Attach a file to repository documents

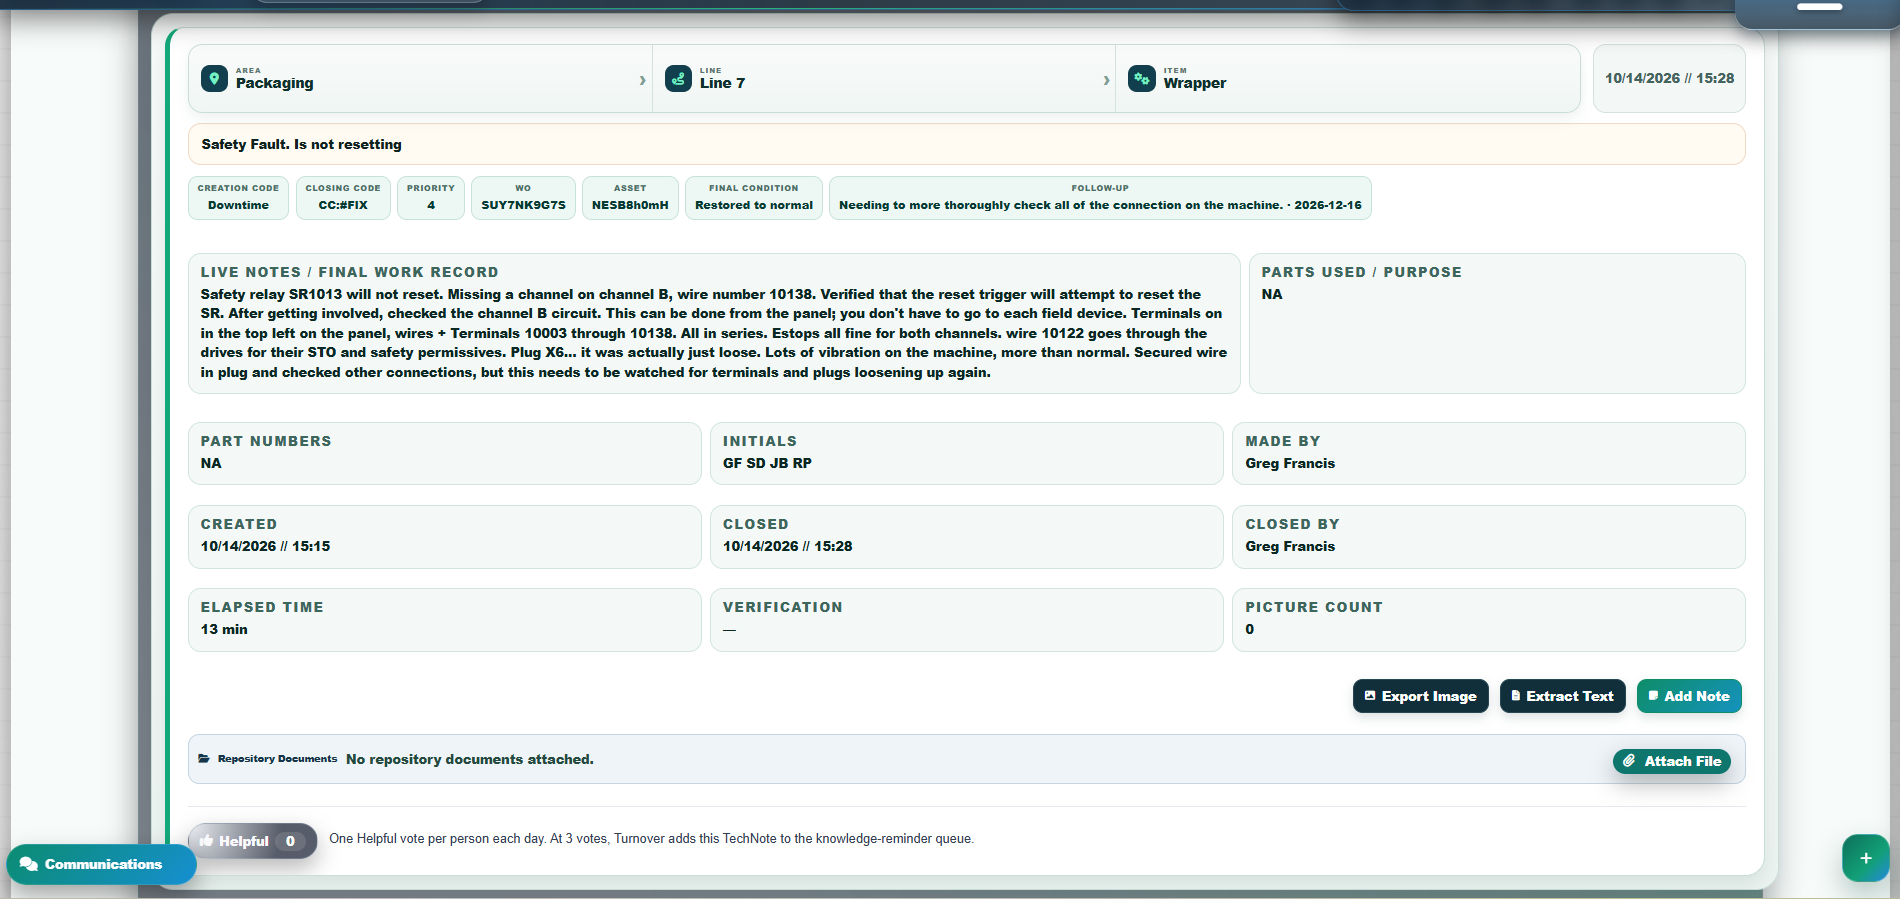coord(1672,761)
